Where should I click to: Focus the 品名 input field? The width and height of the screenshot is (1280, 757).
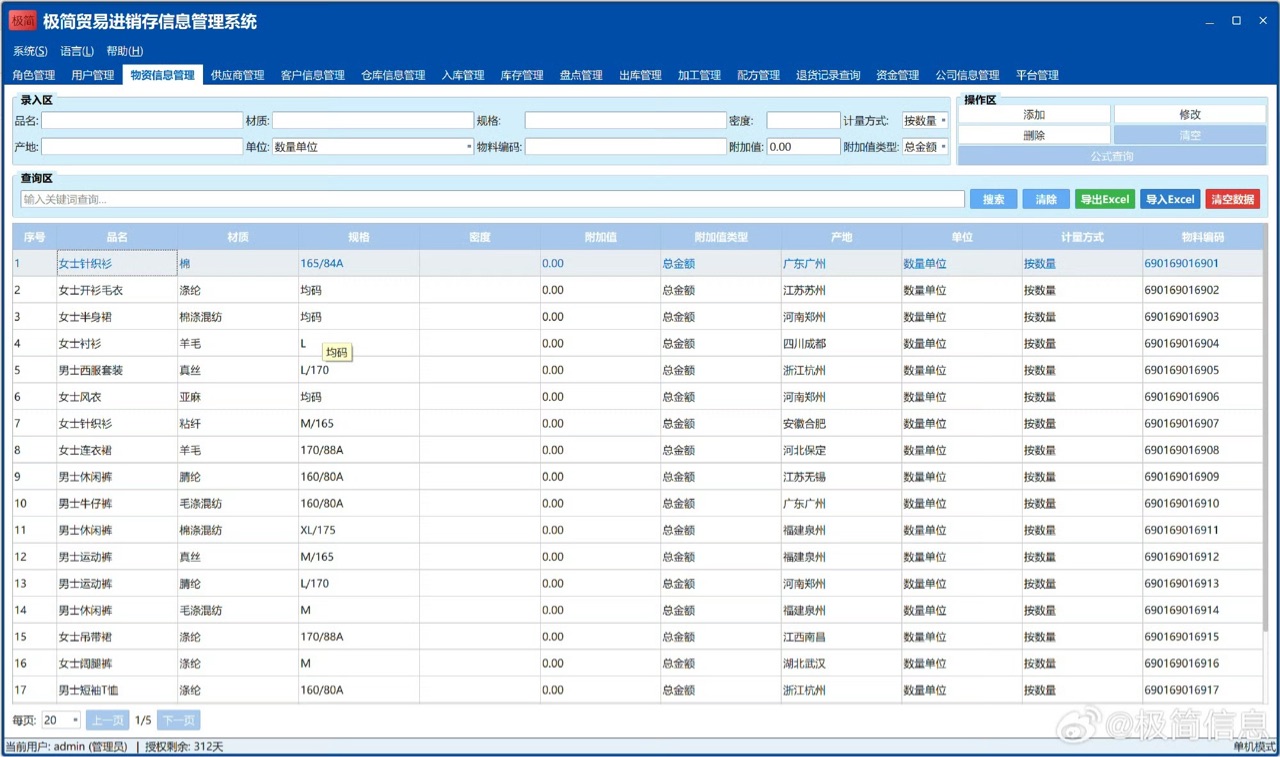pyautogui.click(x=142, y=120)
